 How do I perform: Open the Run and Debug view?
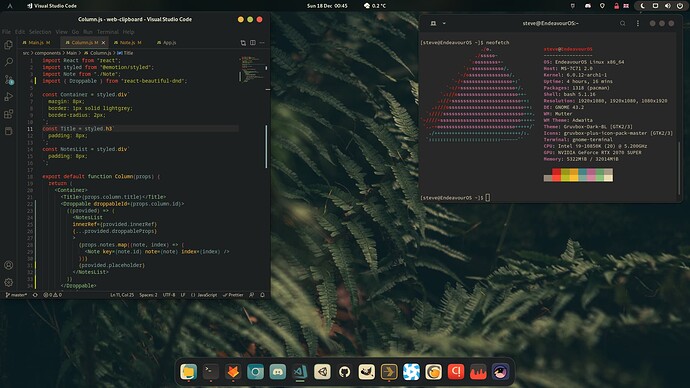pyautogui.click(x=8, y=97)
